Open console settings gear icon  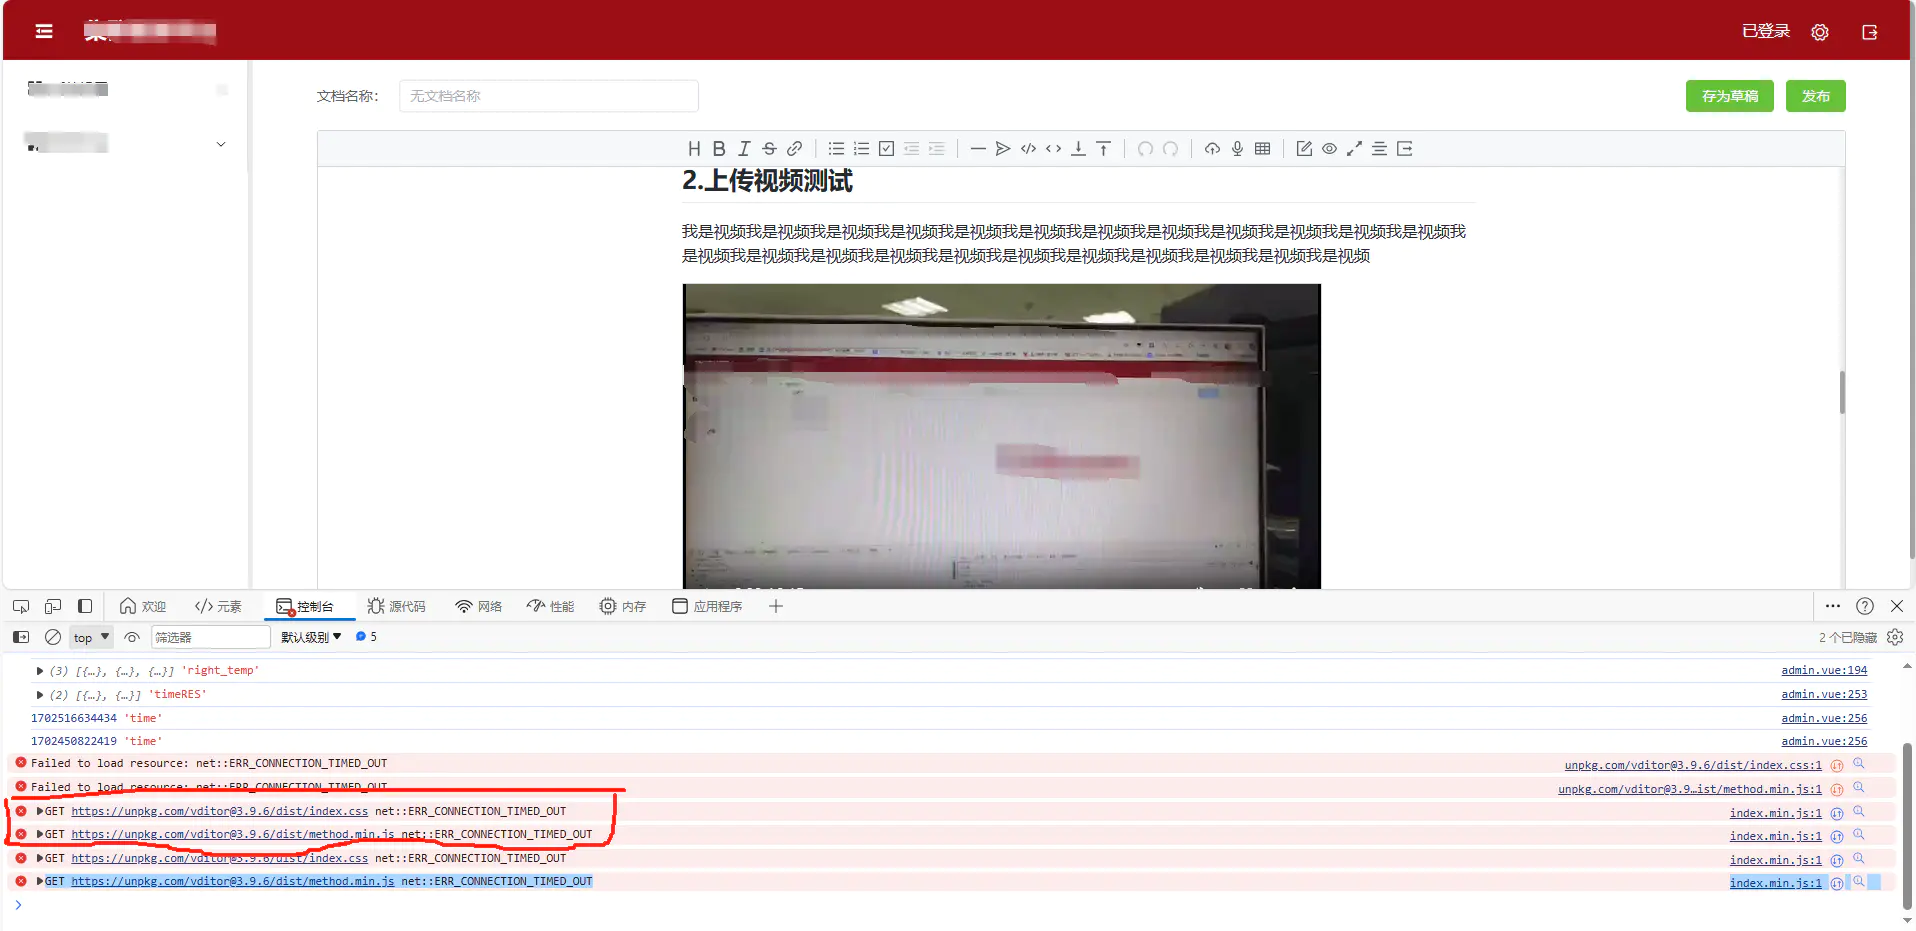click(x=1895, y=637)
